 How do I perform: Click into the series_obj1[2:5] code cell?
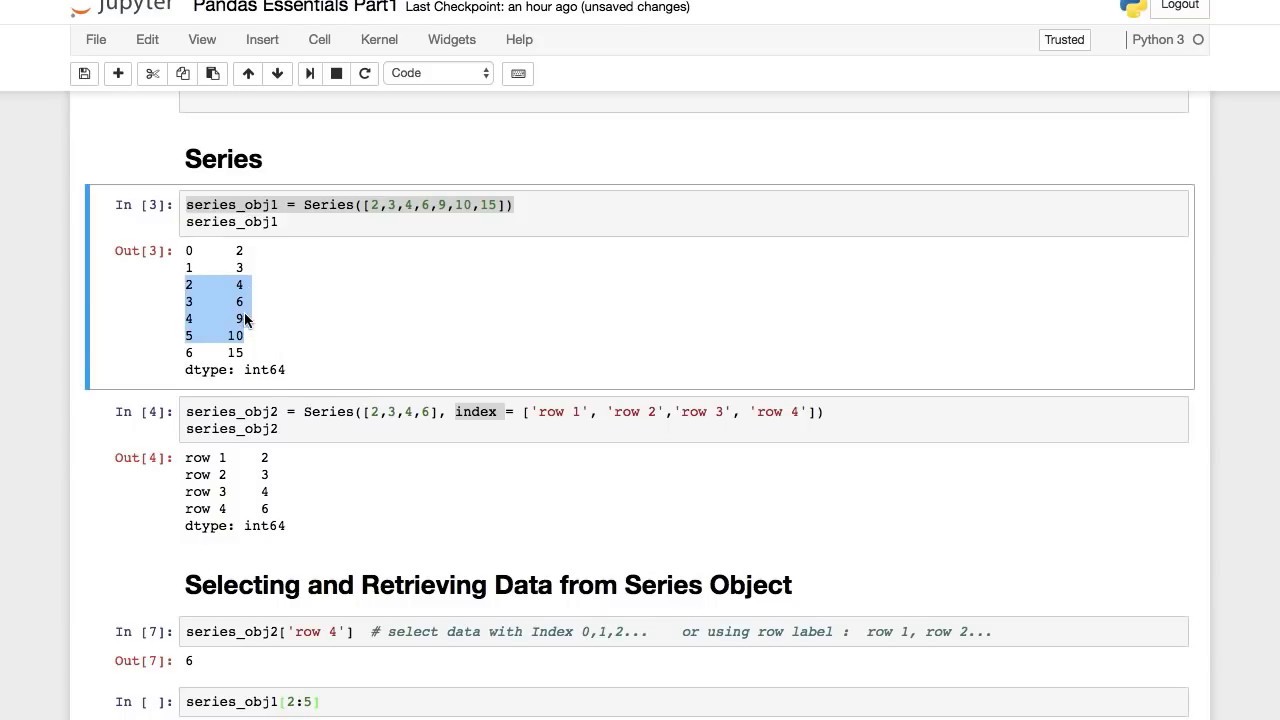(x=684, y=702)
